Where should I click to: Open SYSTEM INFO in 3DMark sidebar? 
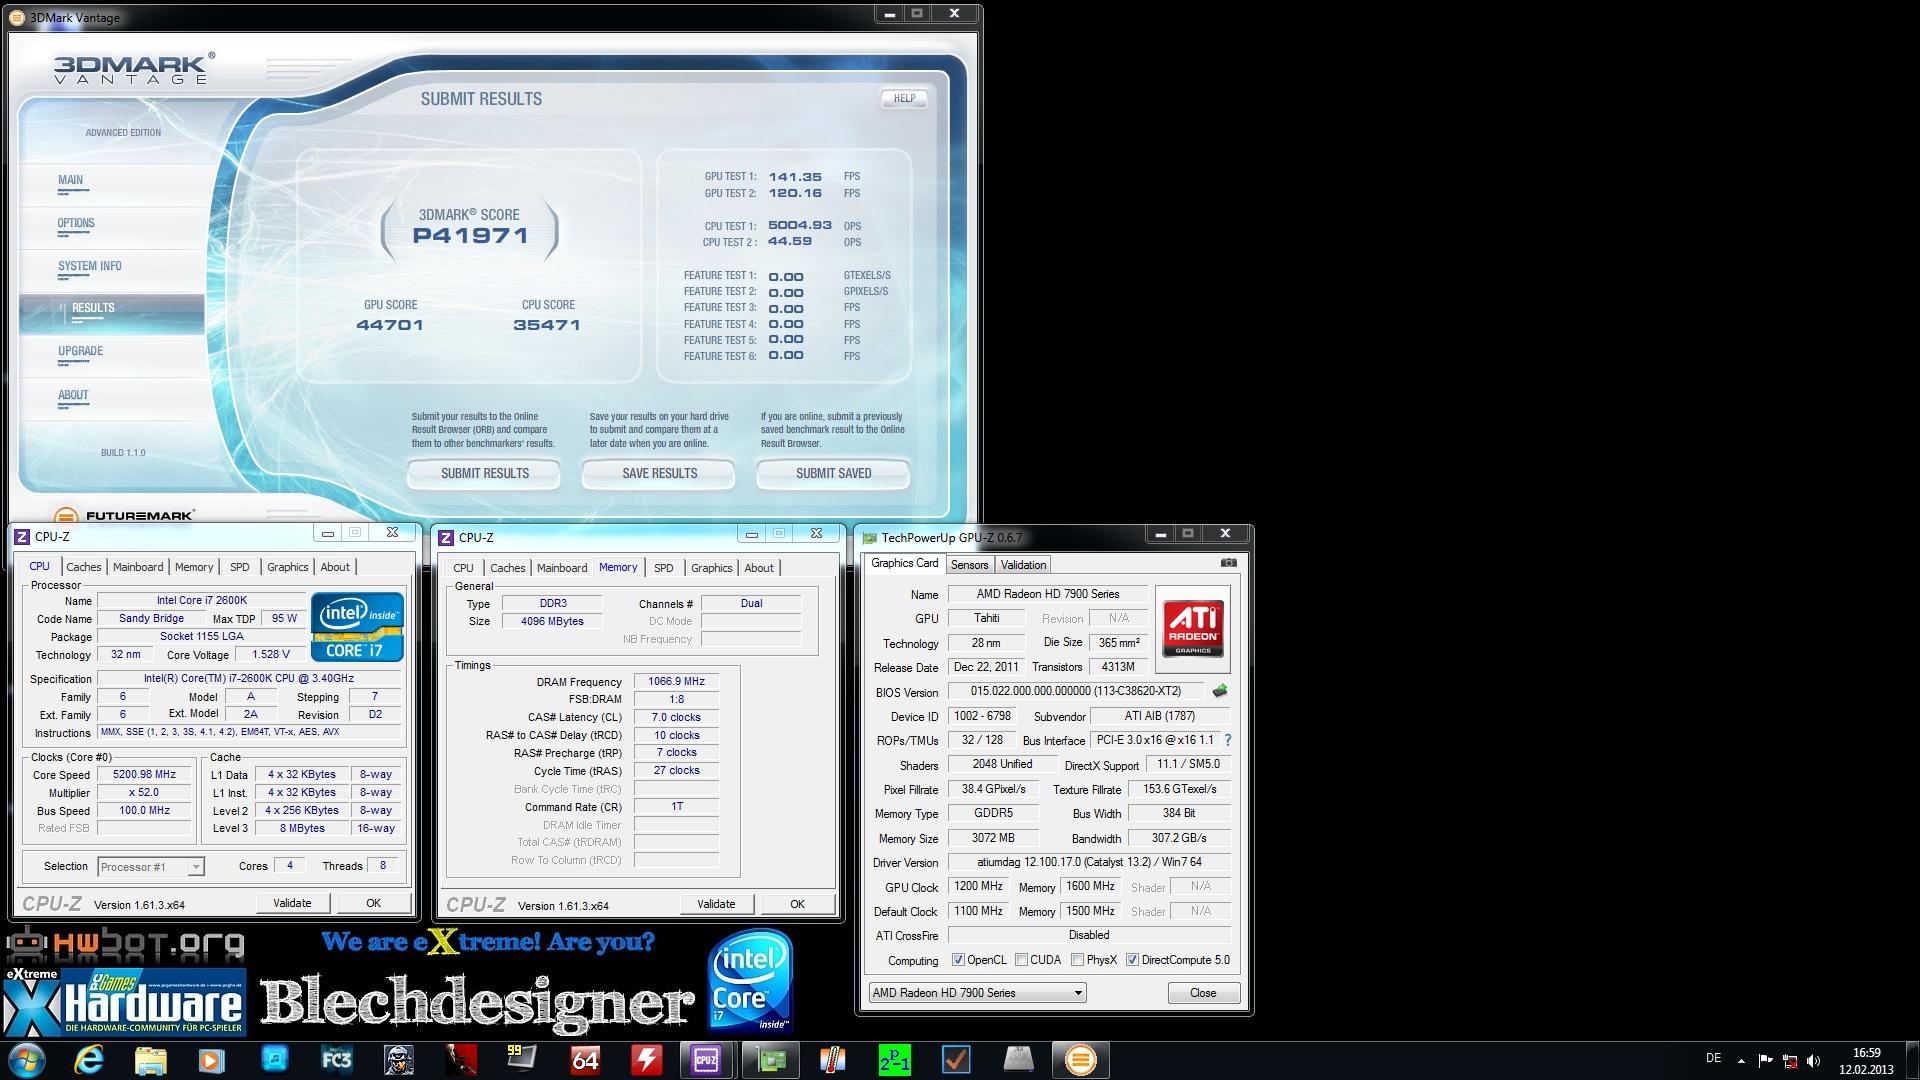point(90,266)
